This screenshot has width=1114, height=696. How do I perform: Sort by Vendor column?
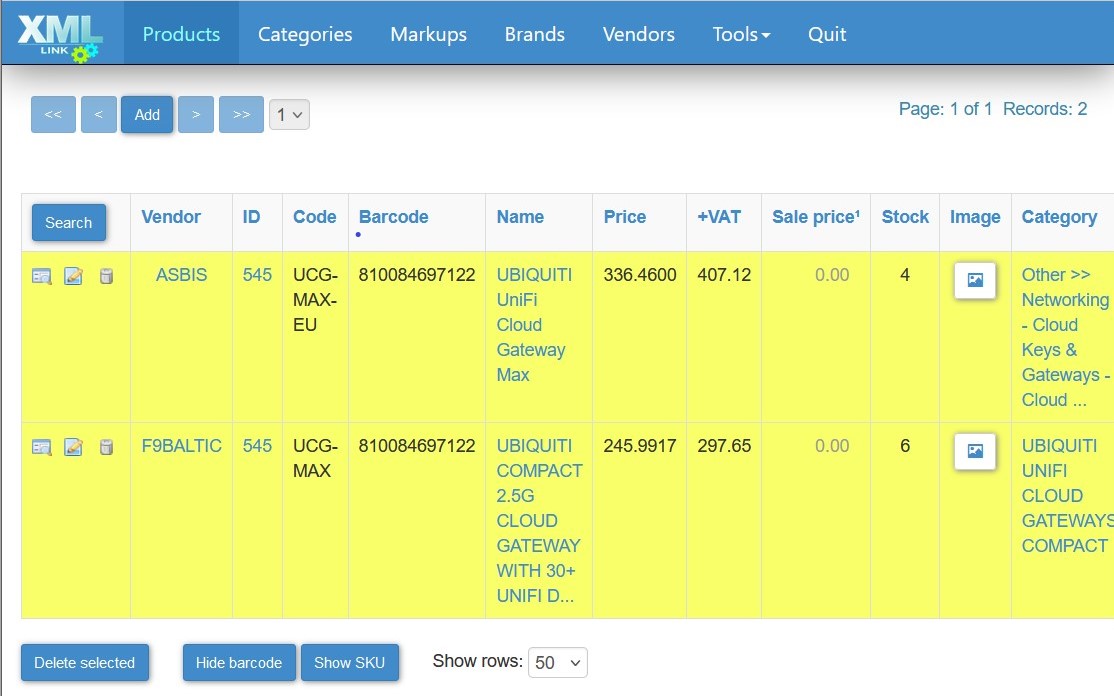point(171,217)
